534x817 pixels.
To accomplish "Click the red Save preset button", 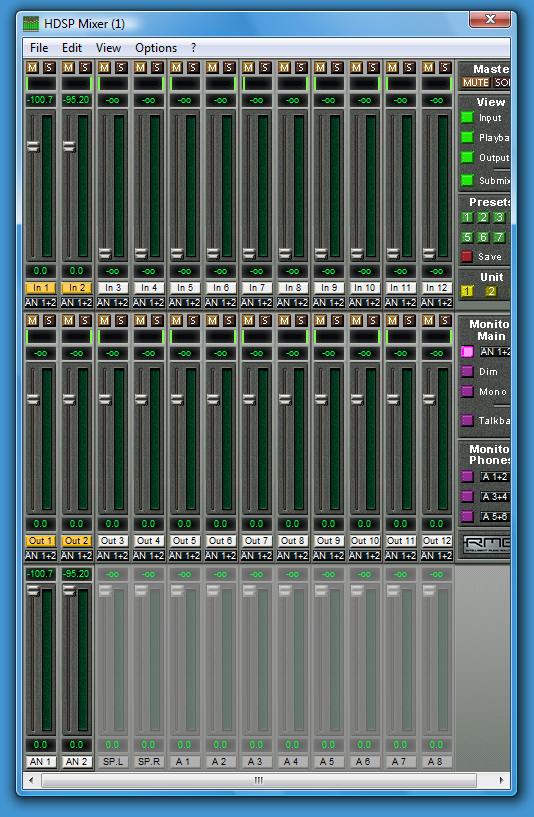I will tap(467, 256).
